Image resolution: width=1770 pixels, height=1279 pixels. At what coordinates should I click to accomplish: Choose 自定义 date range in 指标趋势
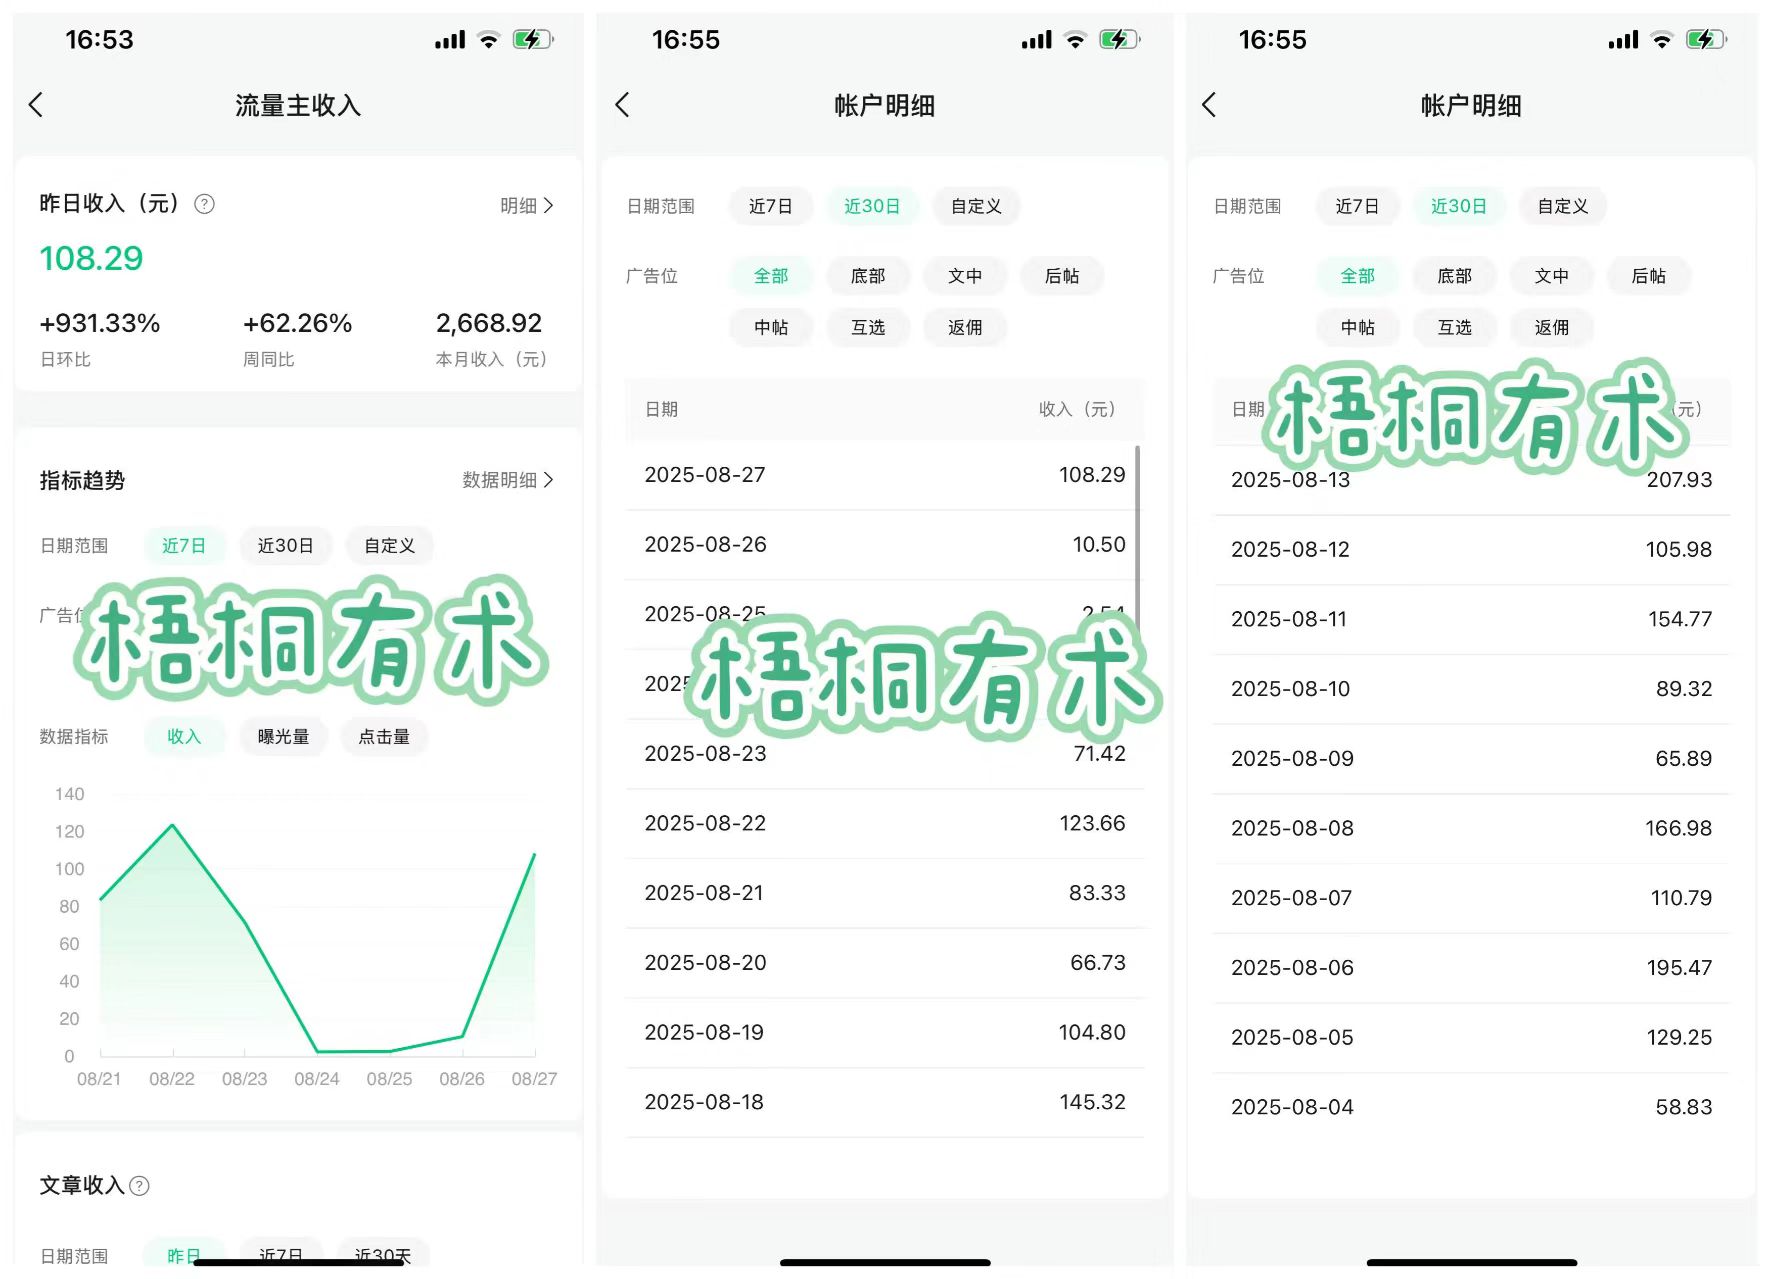[x=389, y=546]
